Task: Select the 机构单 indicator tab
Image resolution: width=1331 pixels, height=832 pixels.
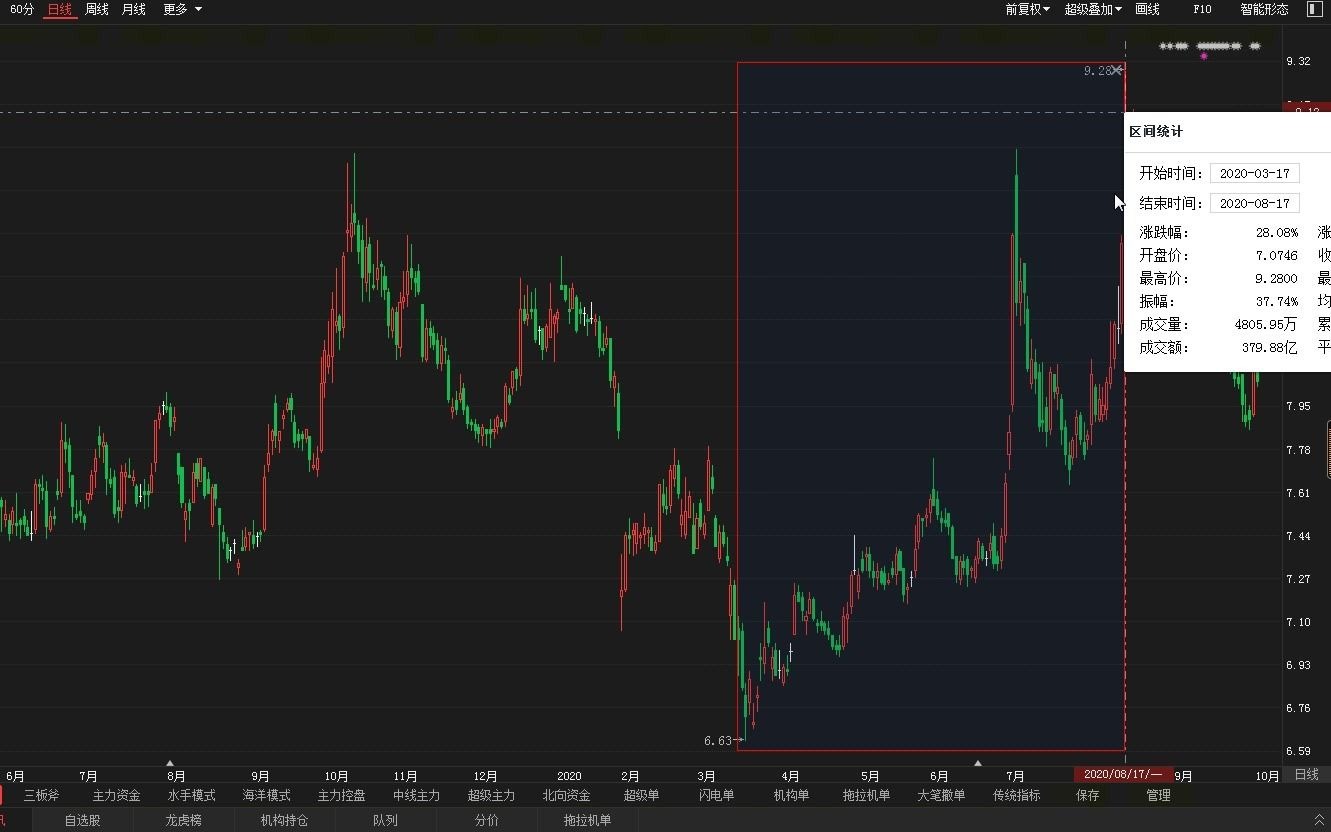Action: [791, 795]
